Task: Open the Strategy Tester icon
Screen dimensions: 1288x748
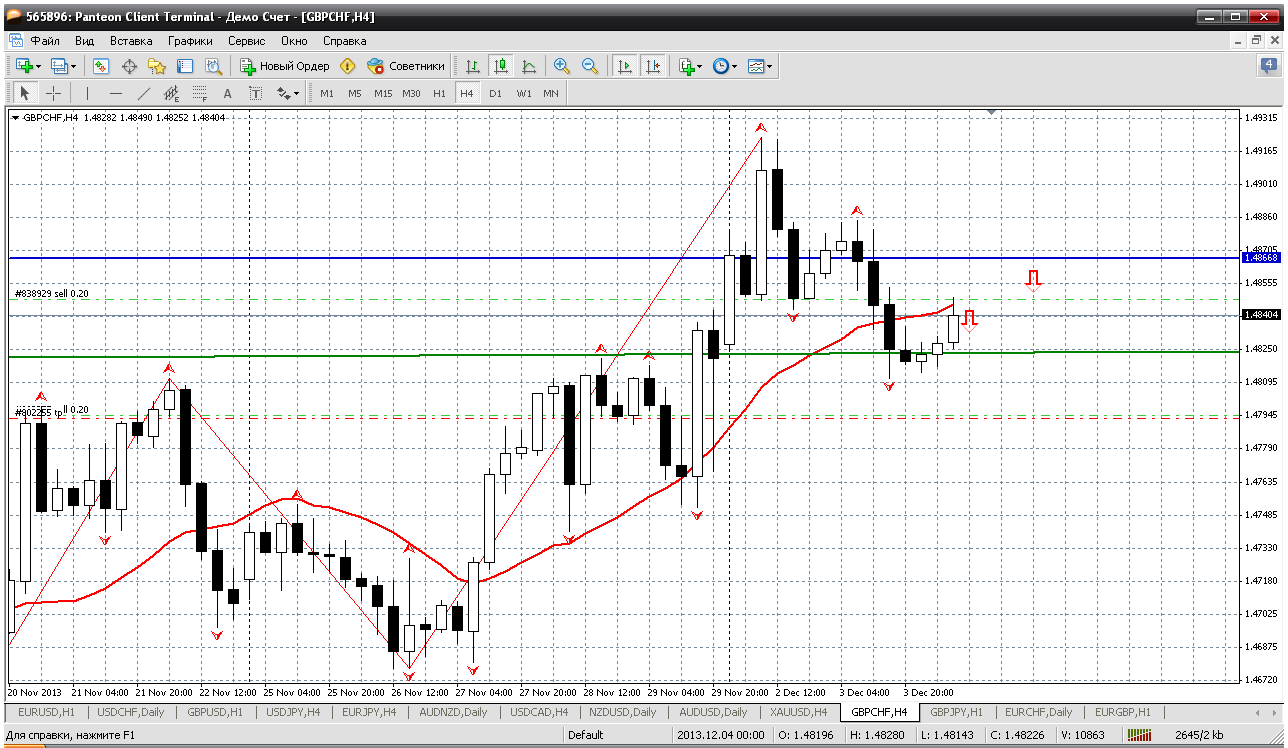Action: pyautogui.click(x=213, y=66)
